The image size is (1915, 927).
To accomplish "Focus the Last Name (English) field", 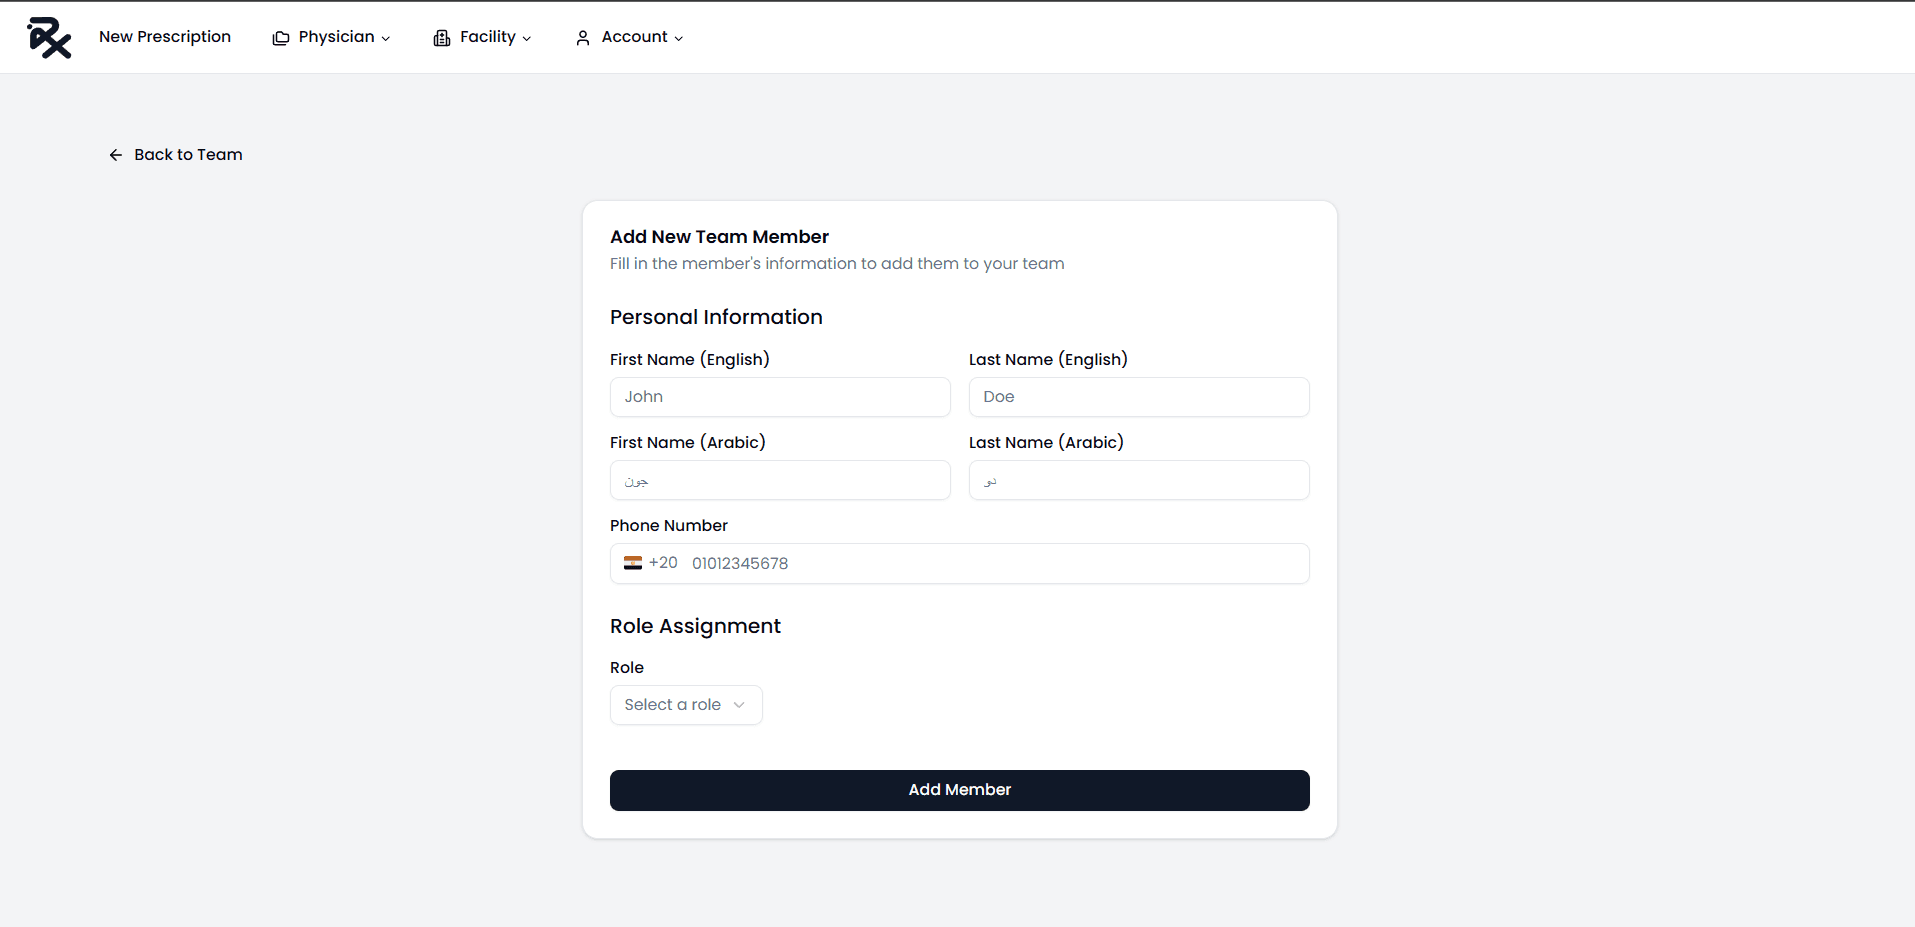I will click(x=1138, y=397).
